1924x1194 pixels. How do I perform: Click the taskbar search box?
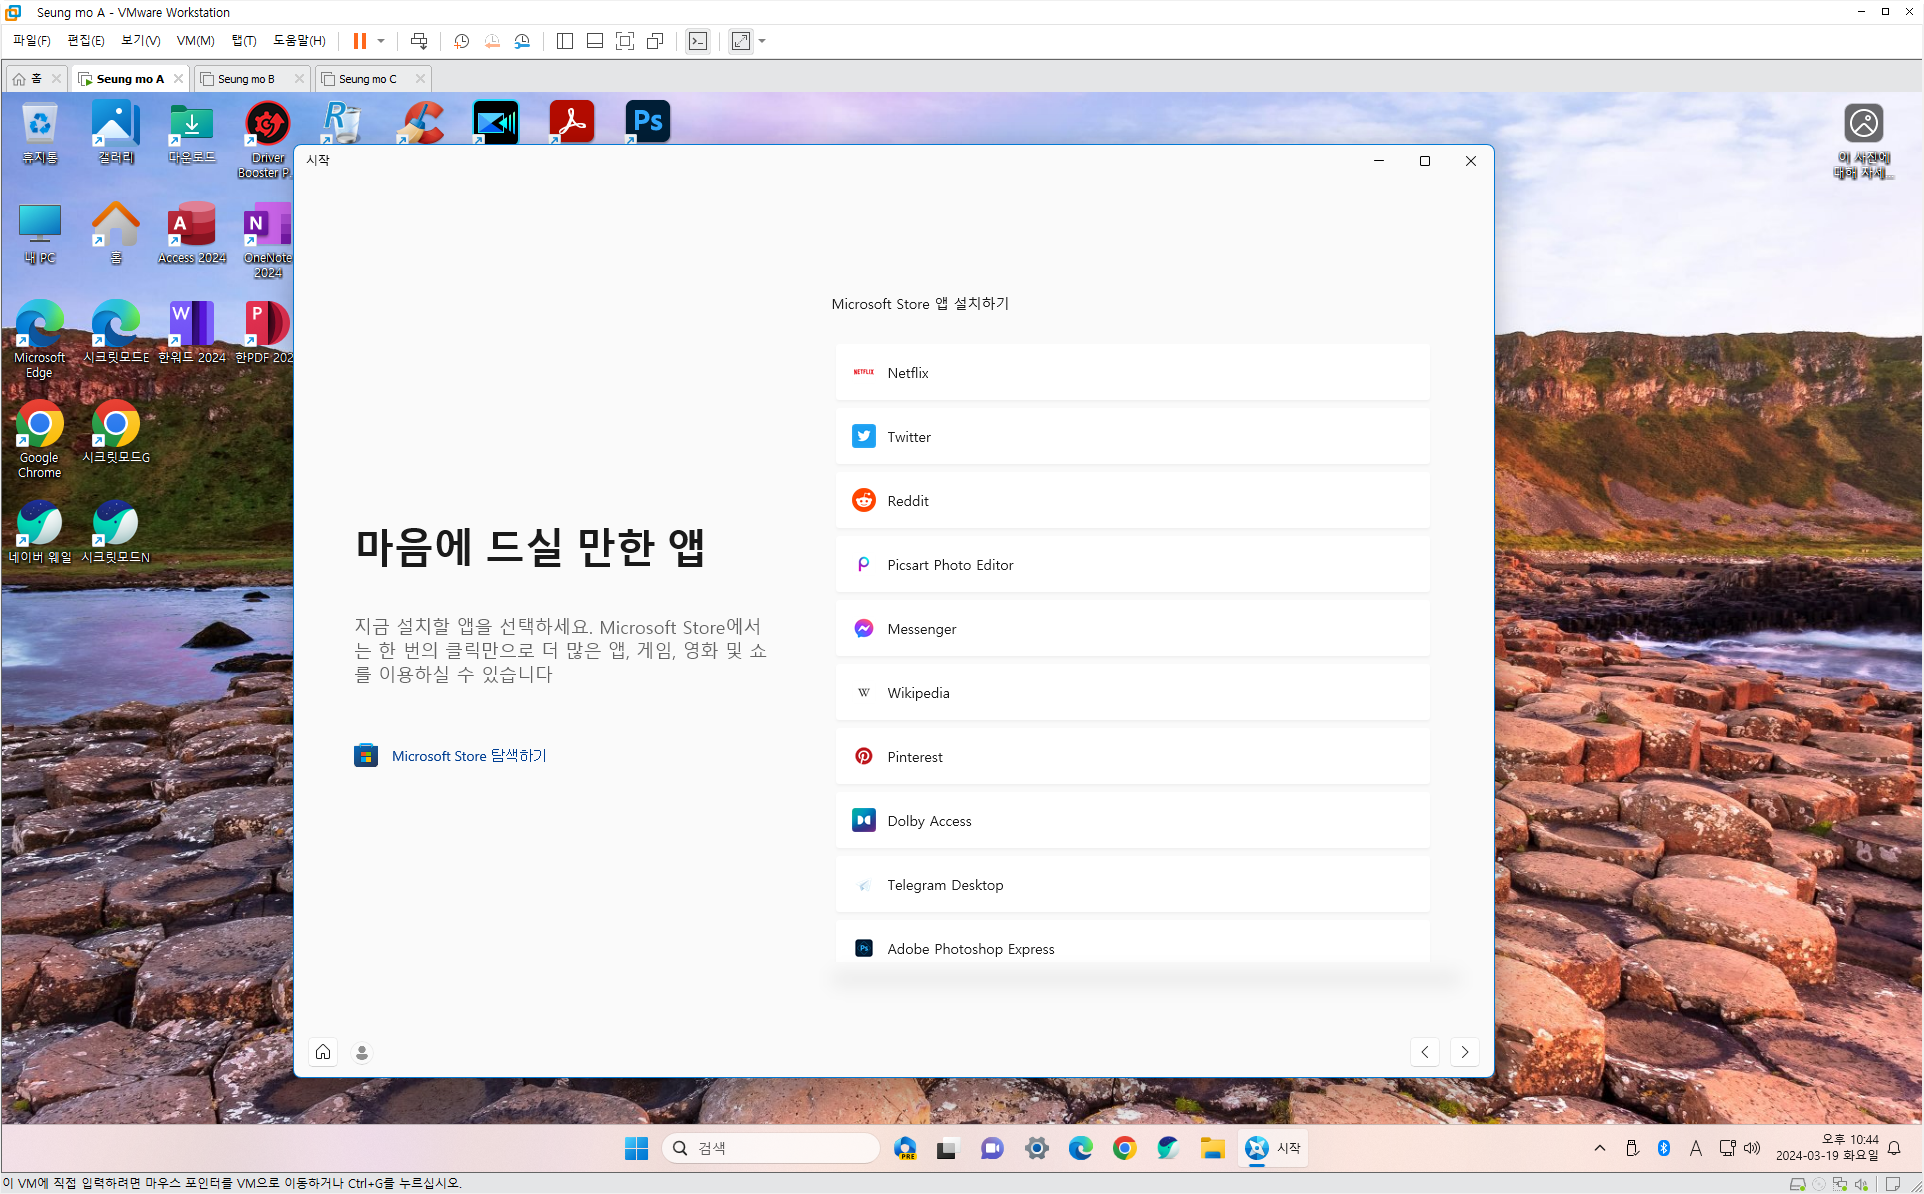point(771,1148)
